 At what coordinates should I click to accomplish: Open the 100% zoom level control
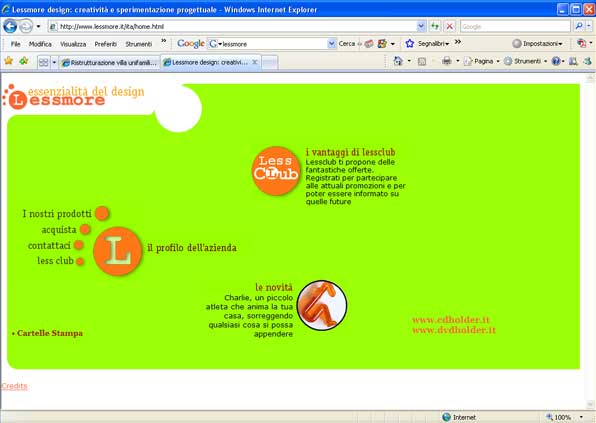coord(564,417)
